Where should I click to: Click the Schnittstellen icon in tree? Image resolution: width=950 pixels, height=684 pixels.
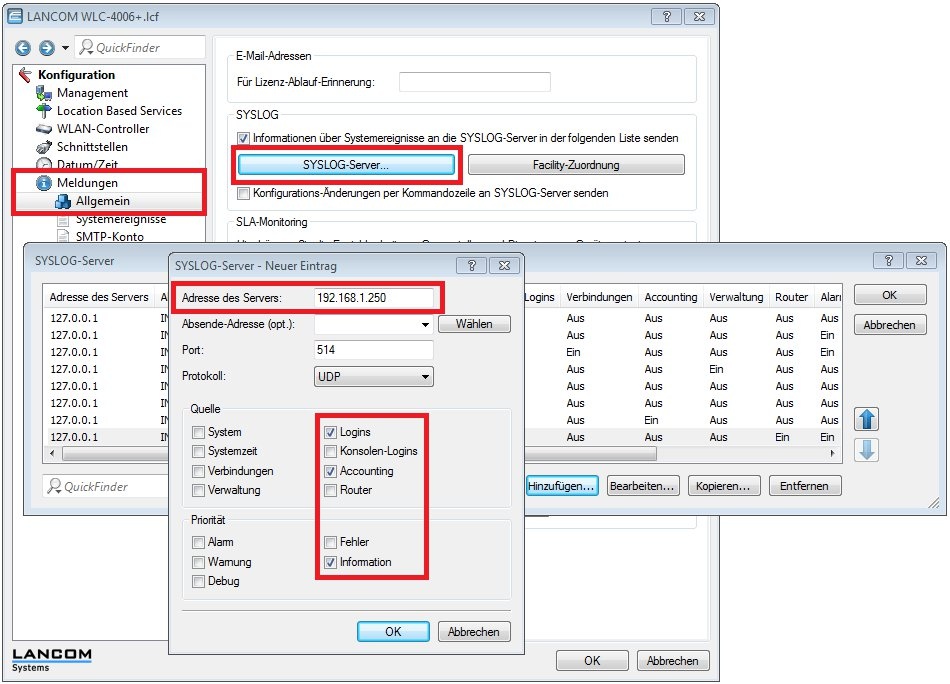coord(44,147)
